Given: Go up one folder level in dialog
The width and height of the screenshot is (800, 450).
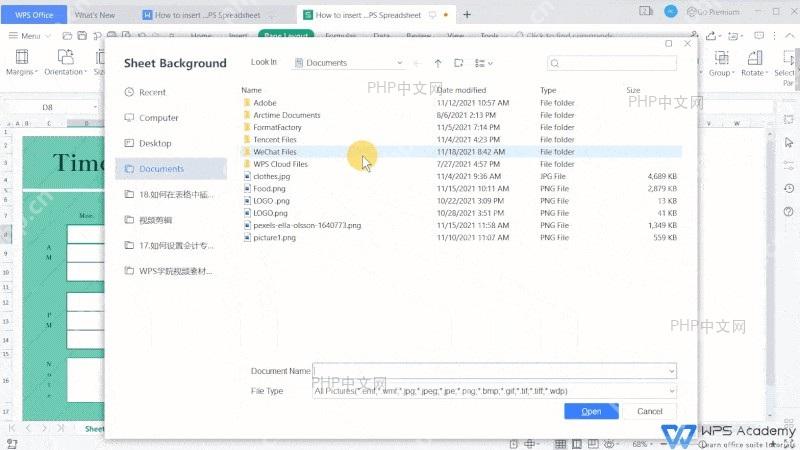Looking at the screenshot, I should pos(438,63).
